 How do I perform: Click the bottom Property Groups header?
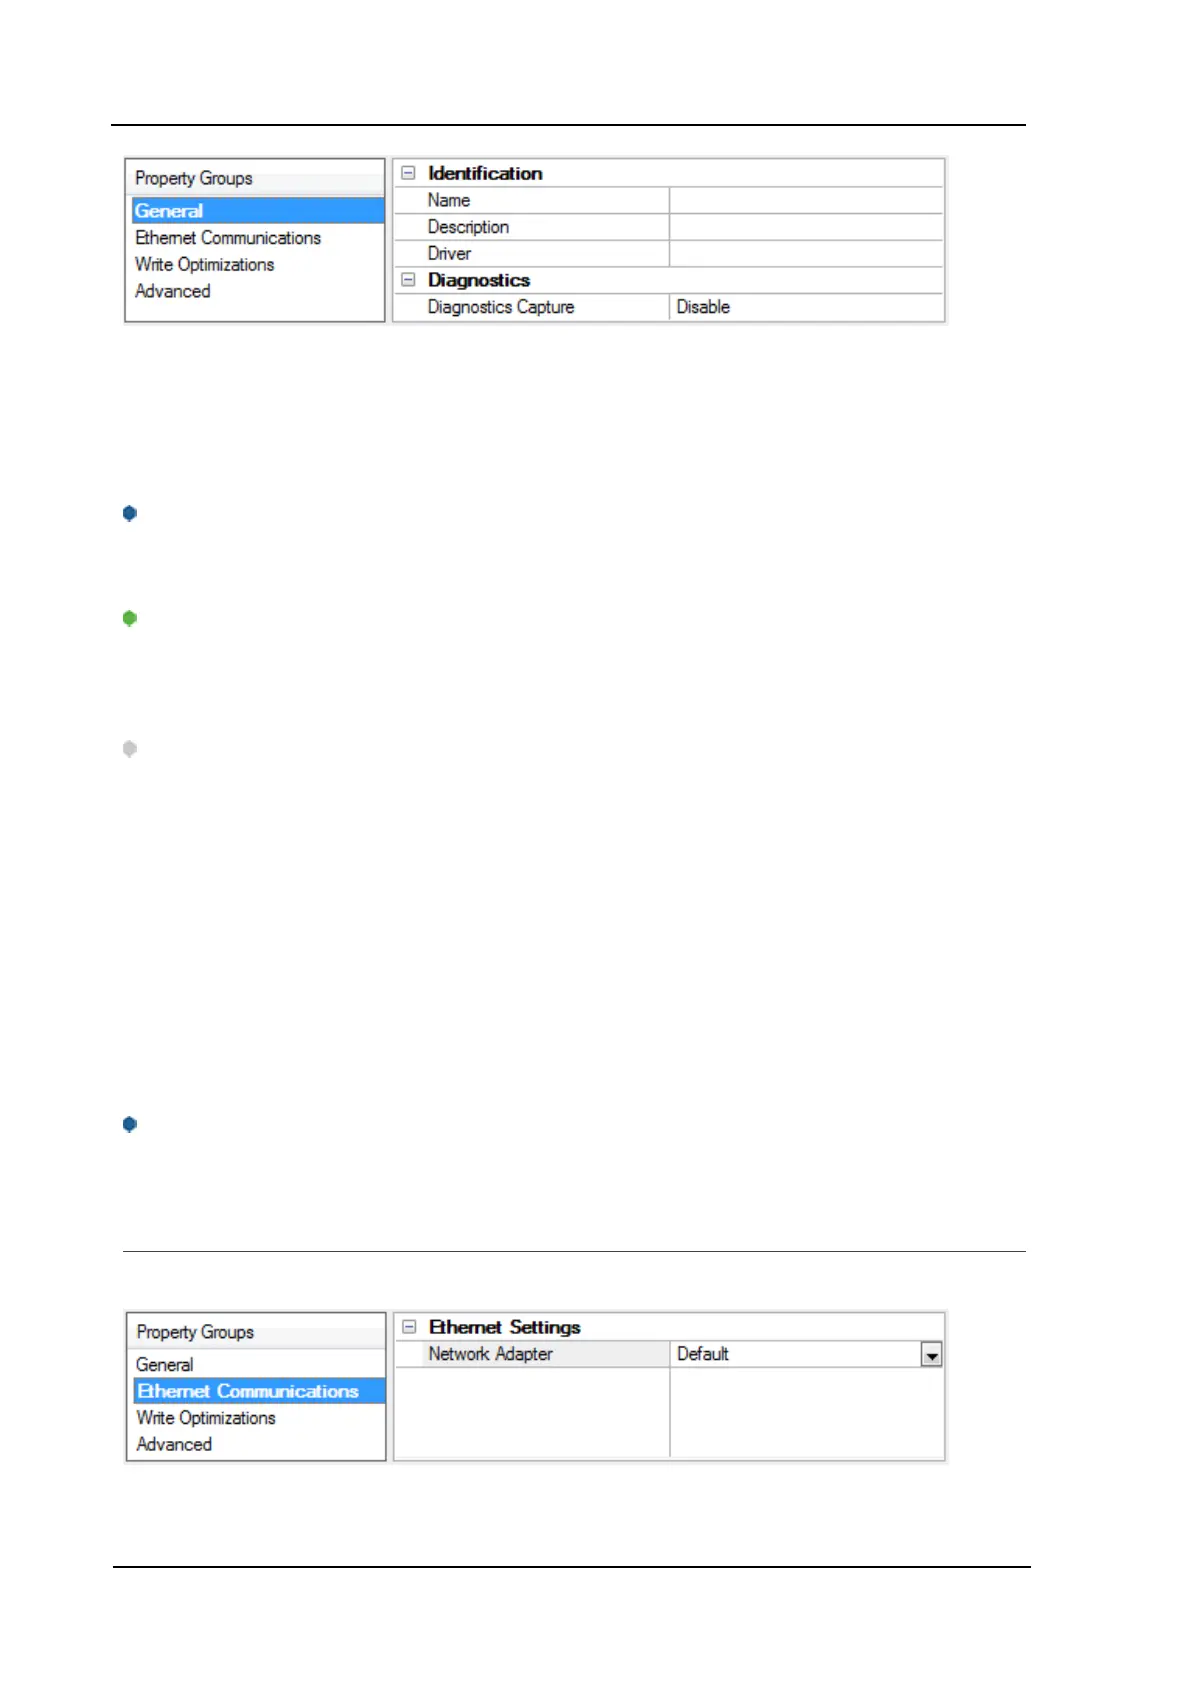195,1332
